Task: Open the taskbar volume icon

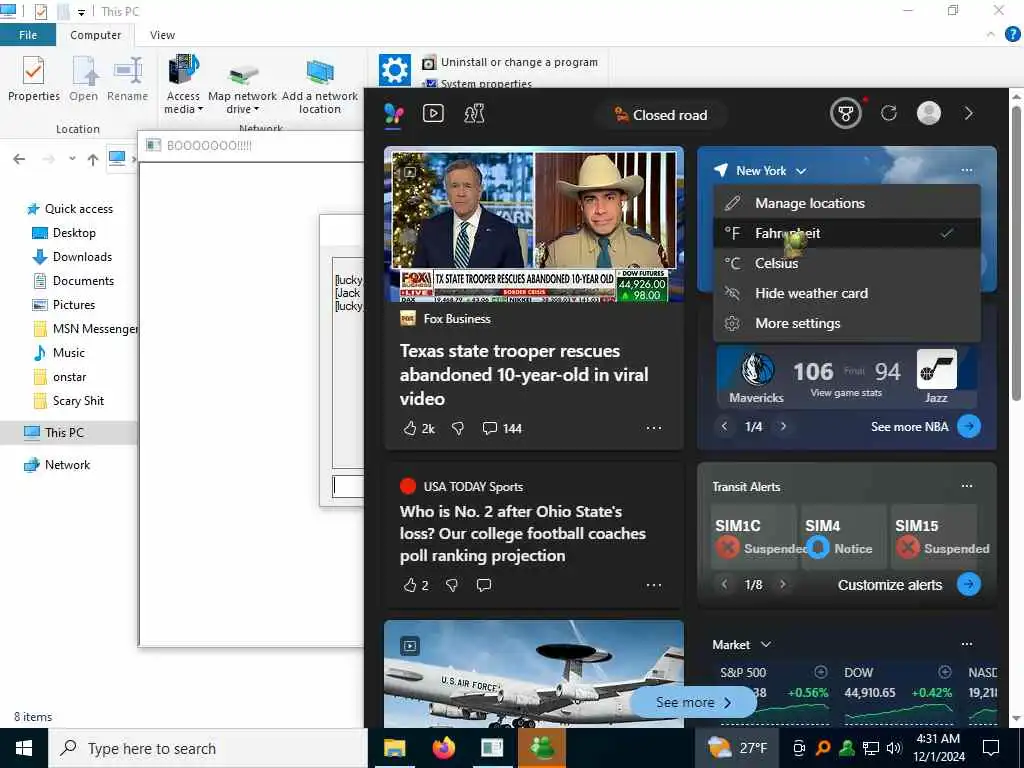Action: [x=894, y=748]
